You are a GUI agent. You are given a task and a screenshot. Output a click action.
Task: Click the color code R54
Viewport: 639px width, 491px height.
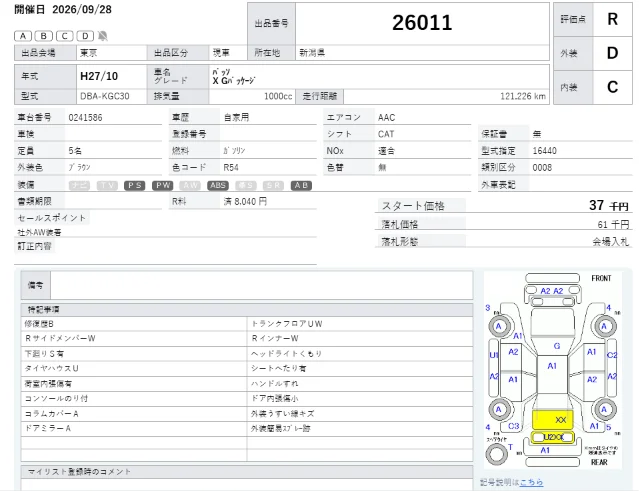coord(231,167)
